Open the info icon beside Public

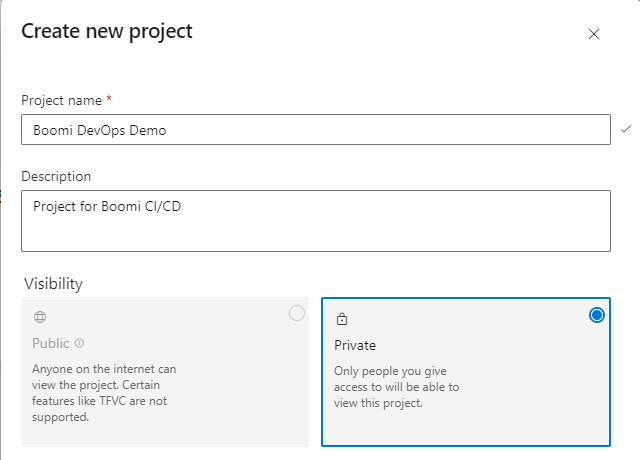click(x=80, y=343)
